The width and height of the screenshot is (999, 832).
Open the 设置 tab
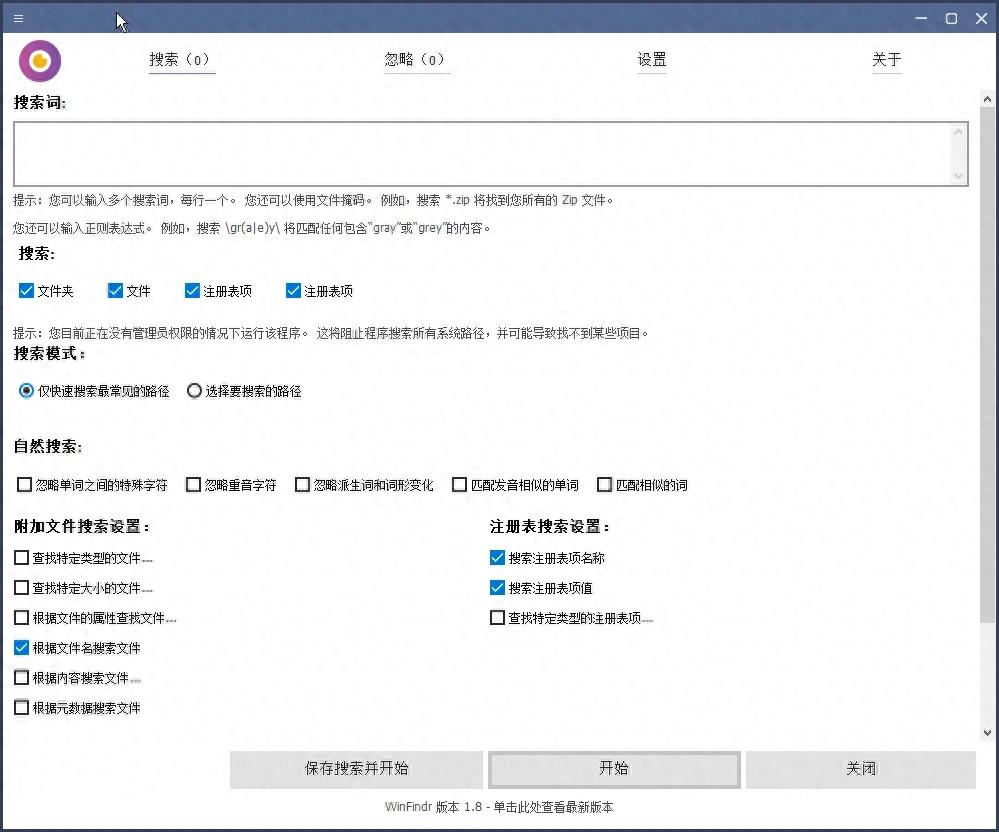pyautogui.click(x=652, y=60)
